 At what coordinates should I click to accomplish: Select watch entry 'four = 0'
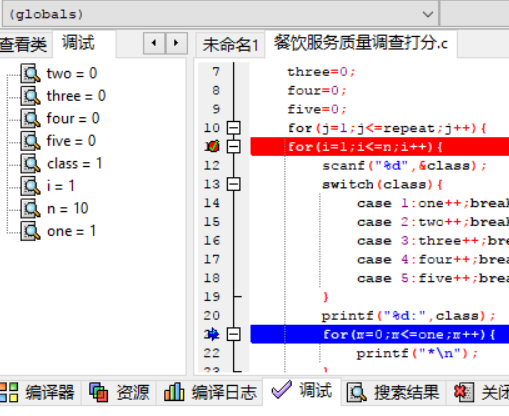(x=73, y=118)
